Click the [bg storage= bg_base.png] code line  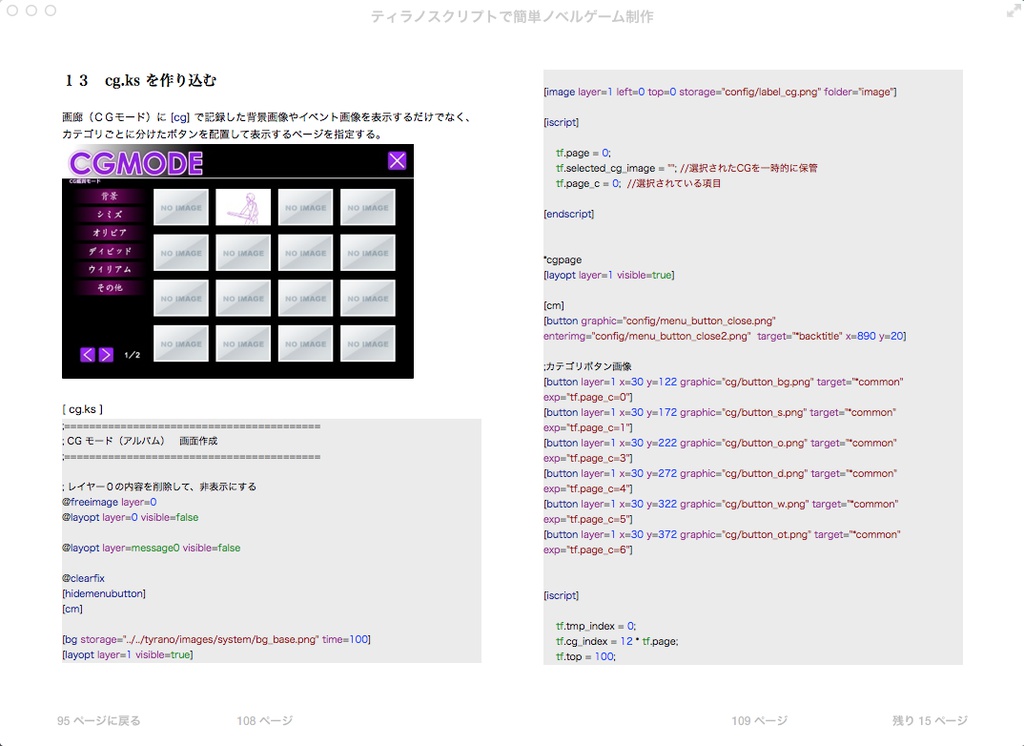point(216,639)
